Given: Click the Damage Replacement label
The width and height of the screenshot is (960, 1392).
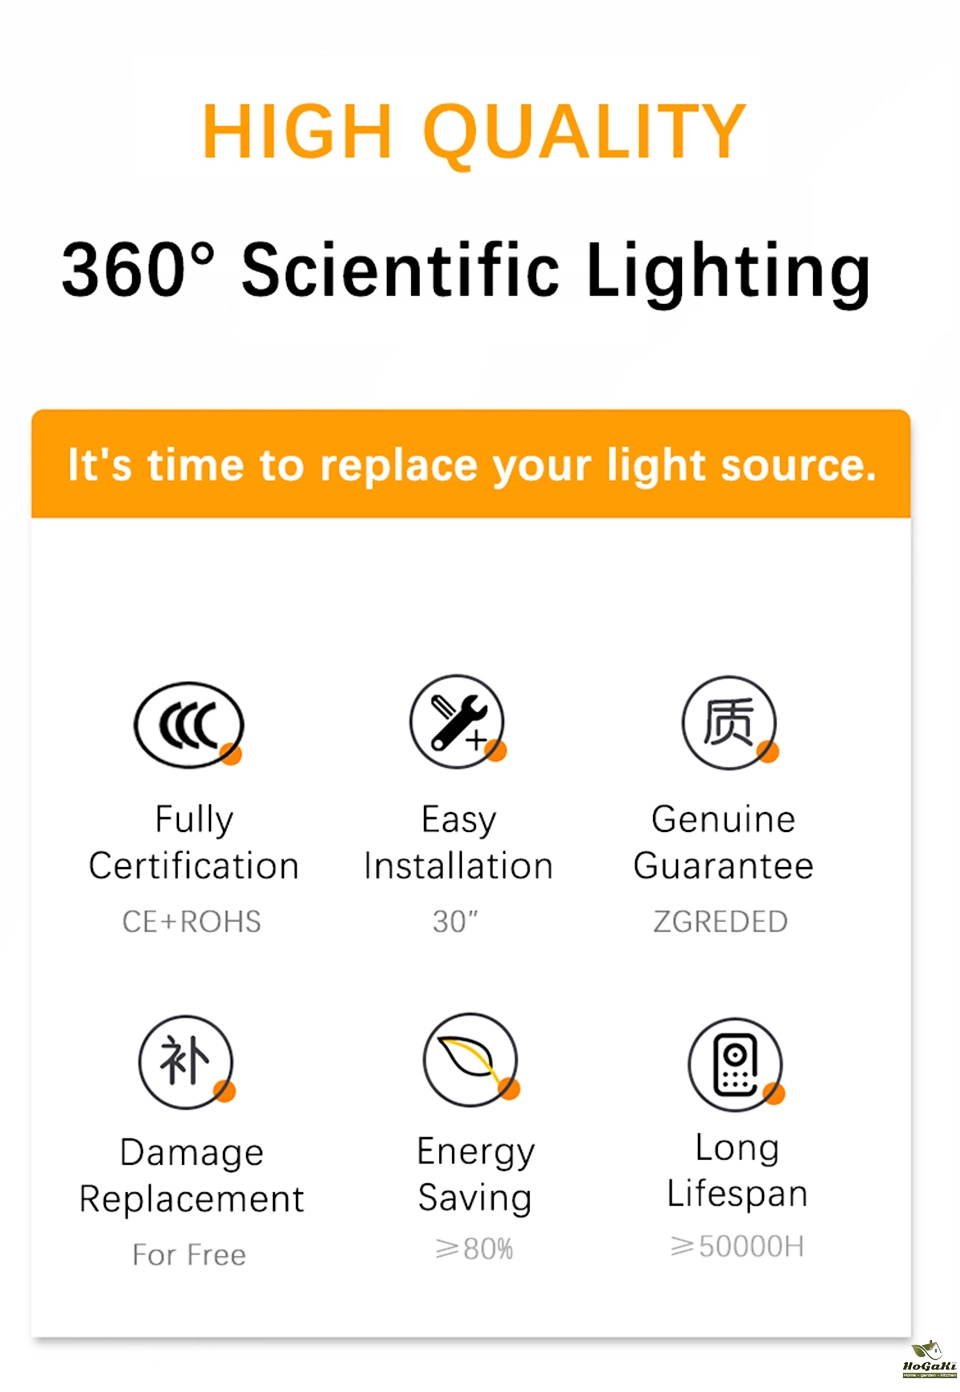Looking at the screenshot, I should (x=192, y=1175).
